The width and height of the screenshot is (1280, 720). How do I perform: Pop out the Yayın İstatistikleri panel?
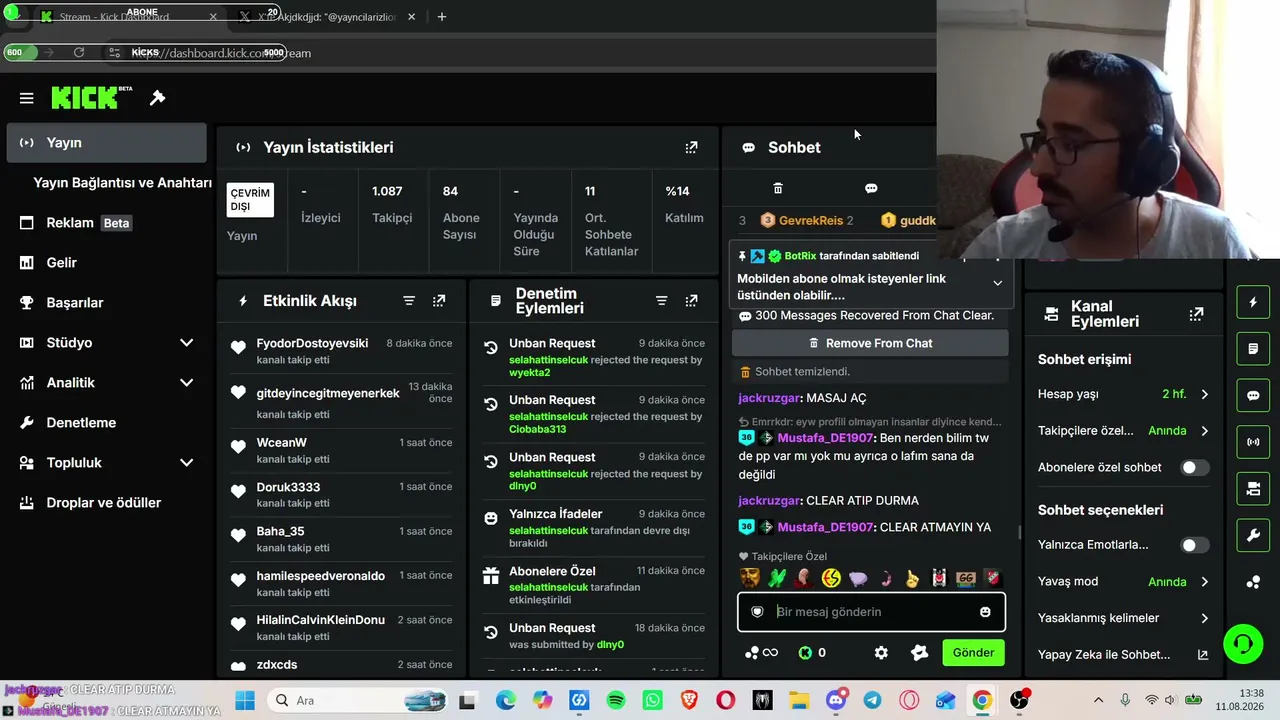tap(691, 147)
